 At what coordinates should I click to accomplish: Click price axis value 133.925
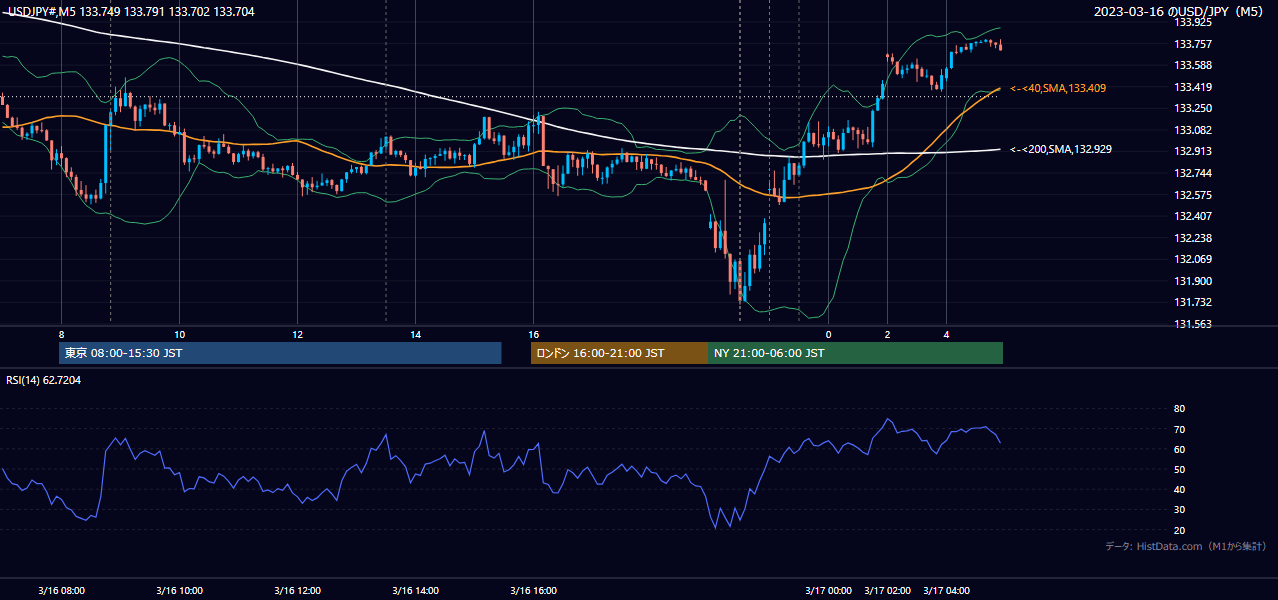[x=1193, y=22]
